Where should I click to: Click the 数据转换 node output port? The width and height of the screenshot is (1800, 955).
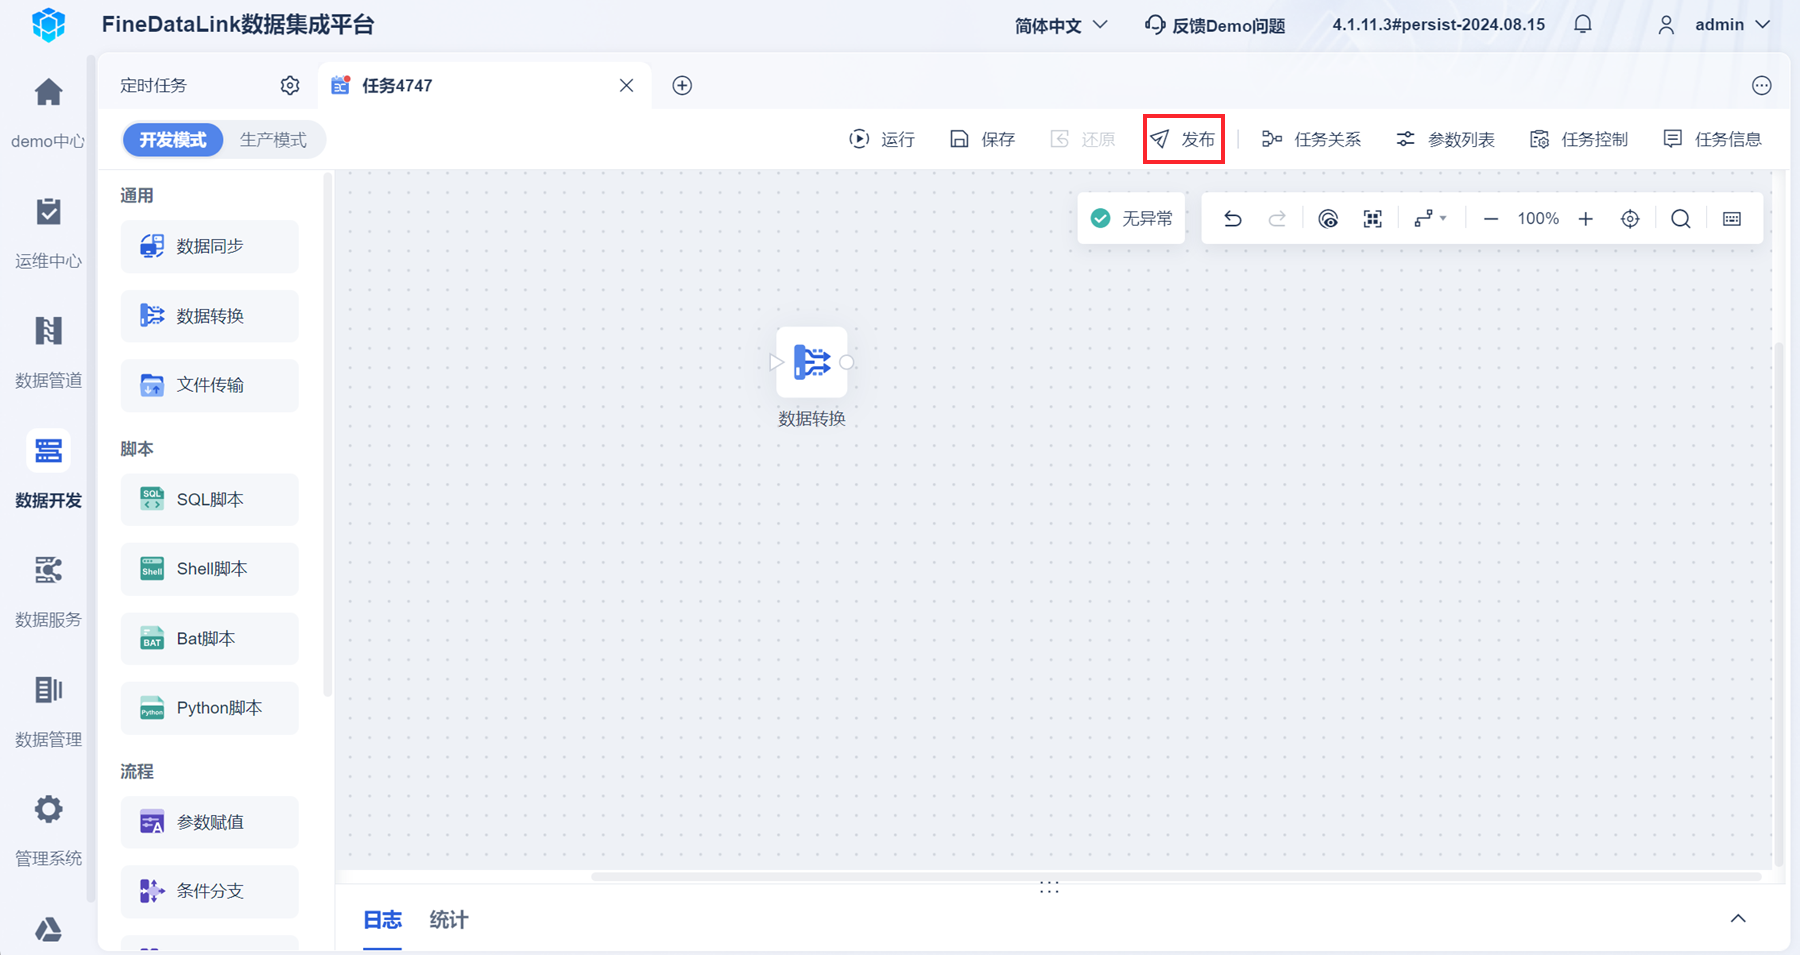(x=847, y=362)
